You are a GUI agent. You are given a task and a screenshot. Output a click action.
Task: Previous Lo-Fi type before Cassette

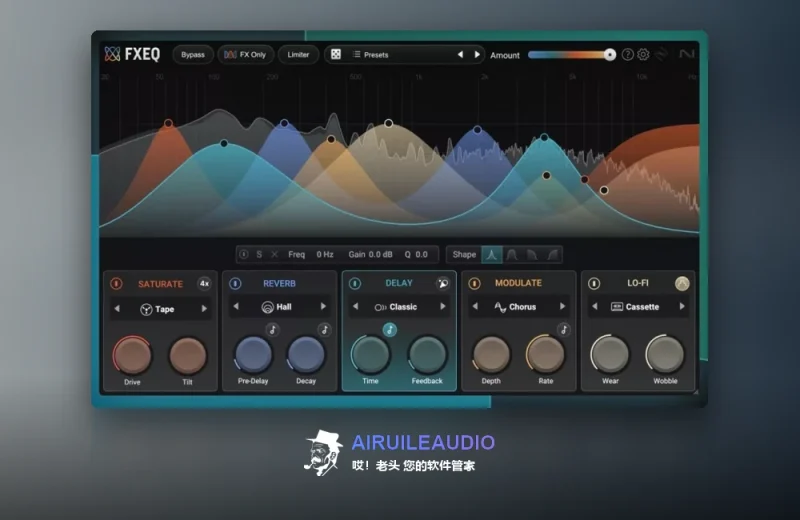coord(595,306)
